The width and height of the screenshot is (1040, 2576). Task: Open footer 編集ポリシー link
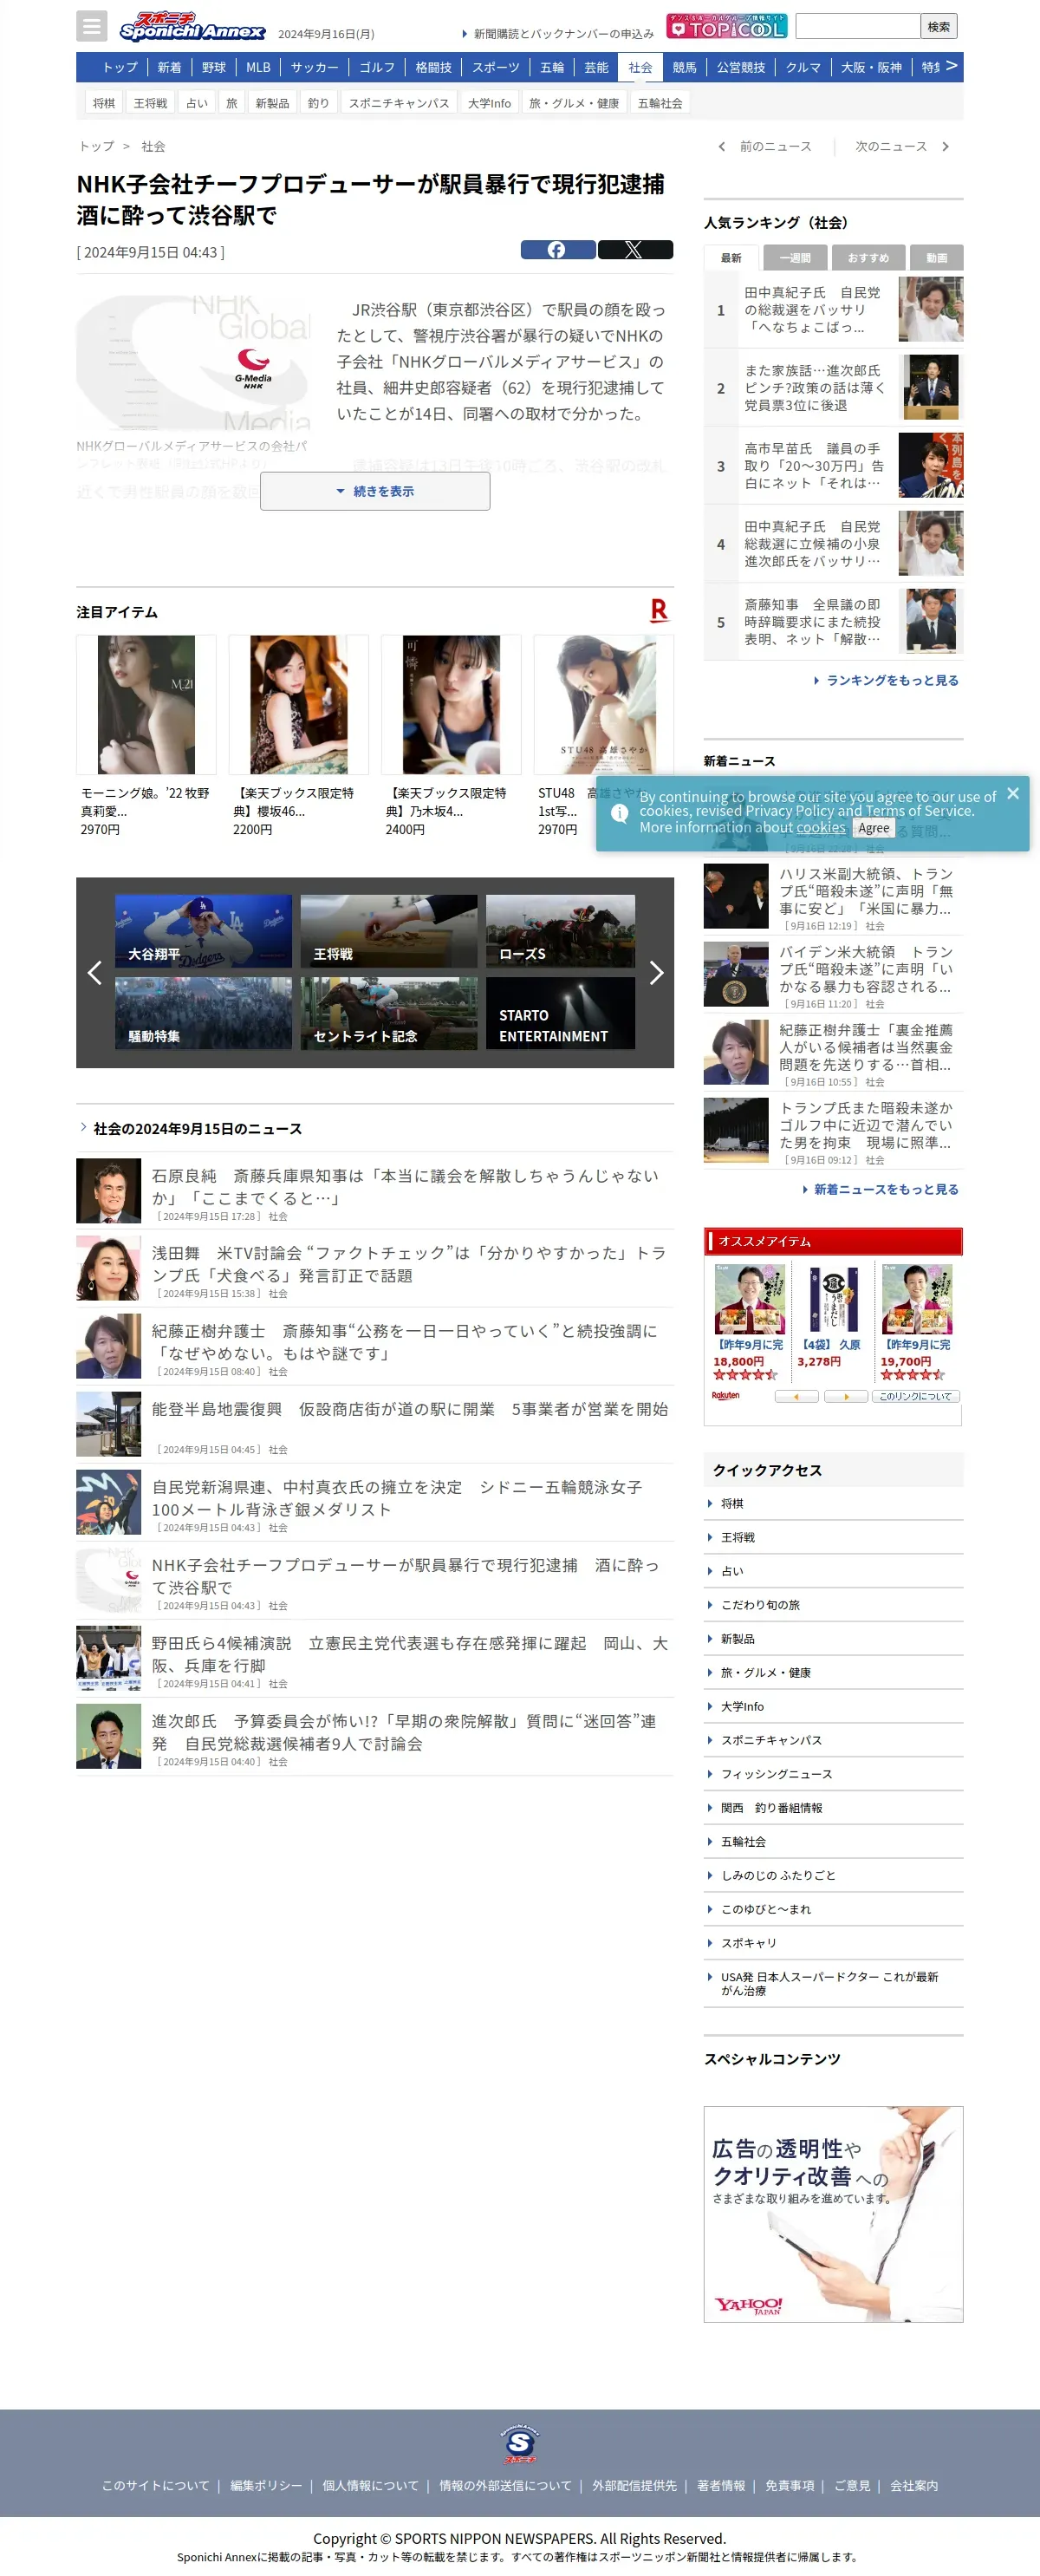point(266,2485)
